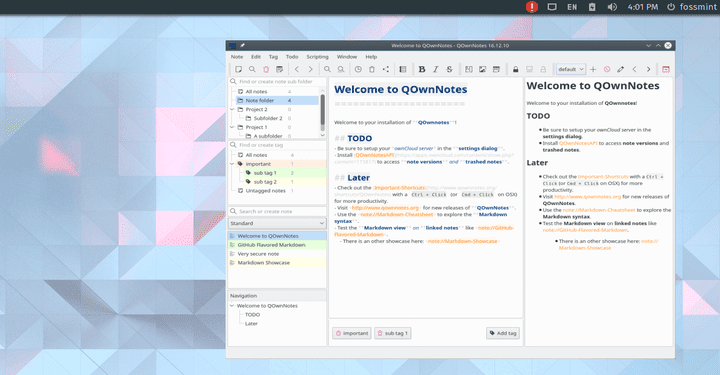Open QOwnNotesAPI link in preview pane
Image resolution: width=720 pixels, height=375 pixels.
coord(578,143)
